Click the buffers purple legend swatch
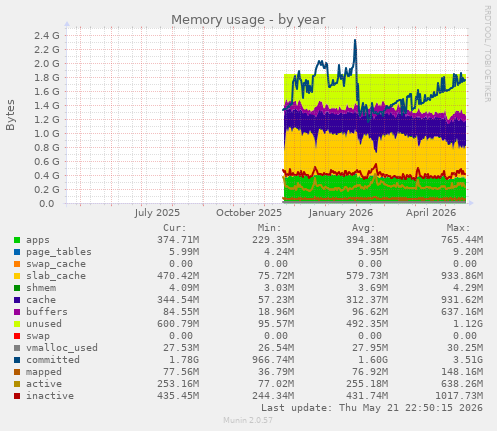Image resolution: width=497 pixels, height=431 pixels. (17, 312)
